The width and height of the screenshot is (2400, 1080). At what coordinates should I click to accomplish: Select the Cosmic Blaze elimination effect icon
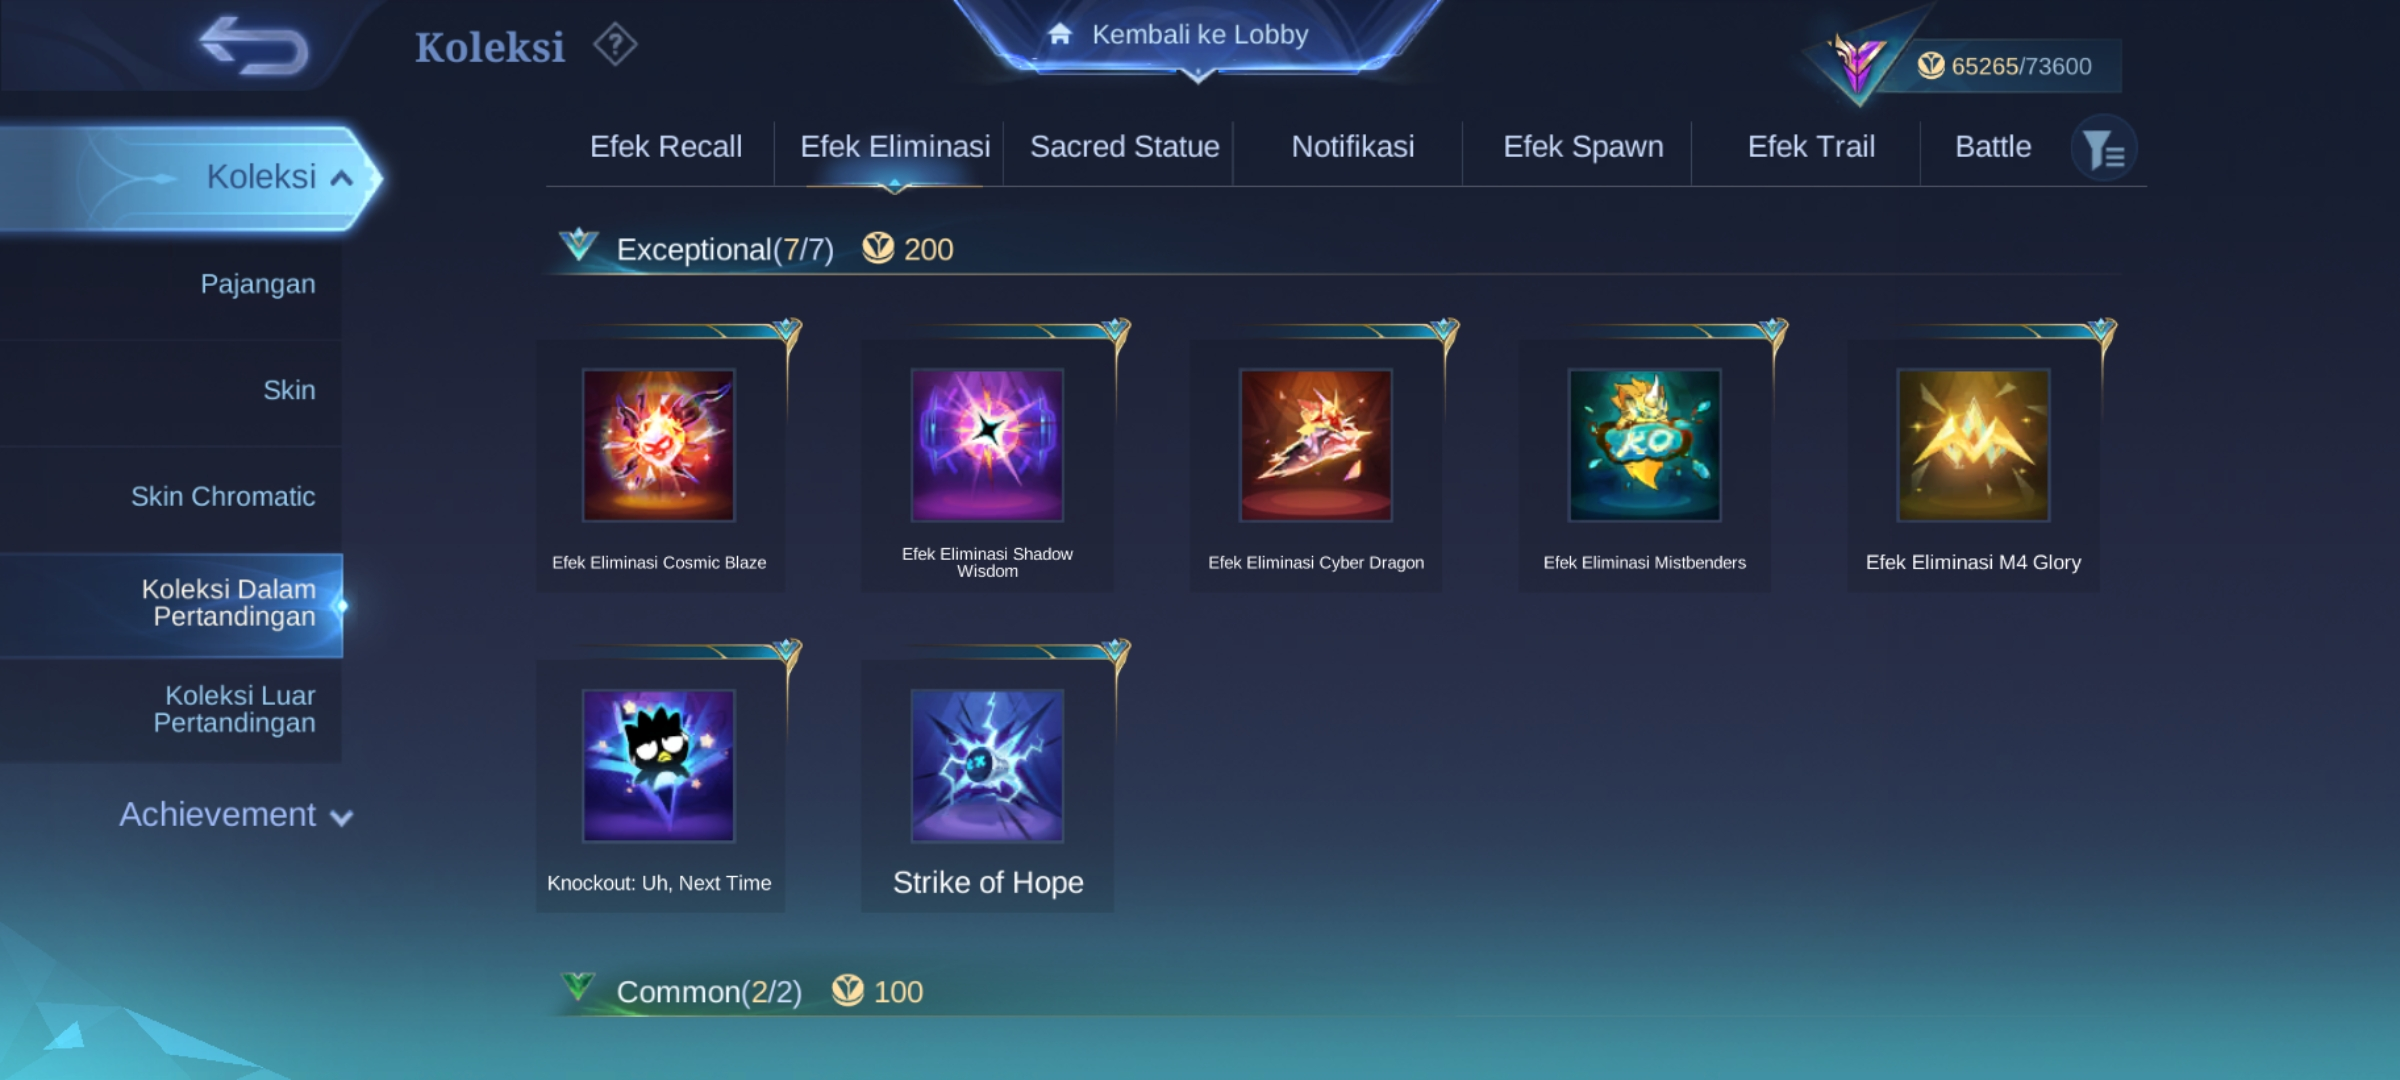659,445
